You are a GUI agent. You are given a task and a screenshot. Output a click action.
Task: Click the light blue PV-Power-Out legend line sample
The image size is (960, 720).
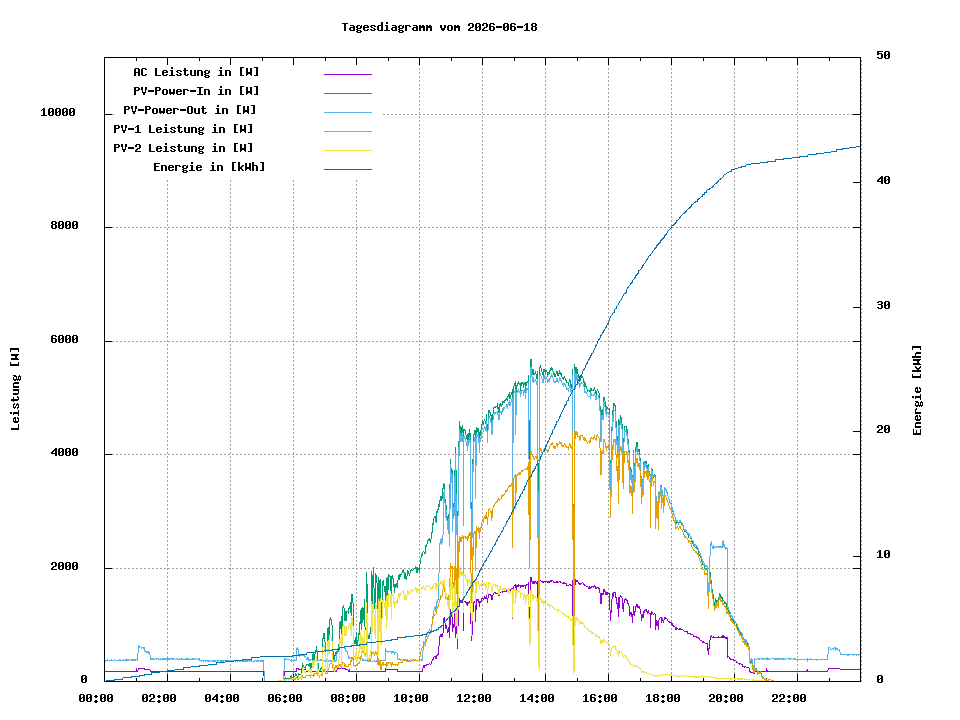(348, 112)
